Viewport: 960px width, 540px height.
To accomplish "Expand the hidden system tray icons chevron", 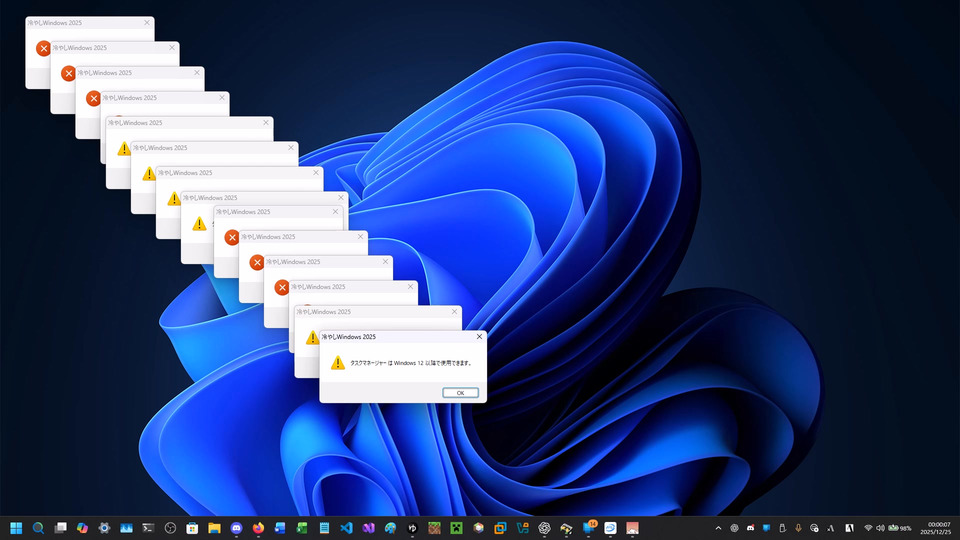I will click(x=718, y=528).
